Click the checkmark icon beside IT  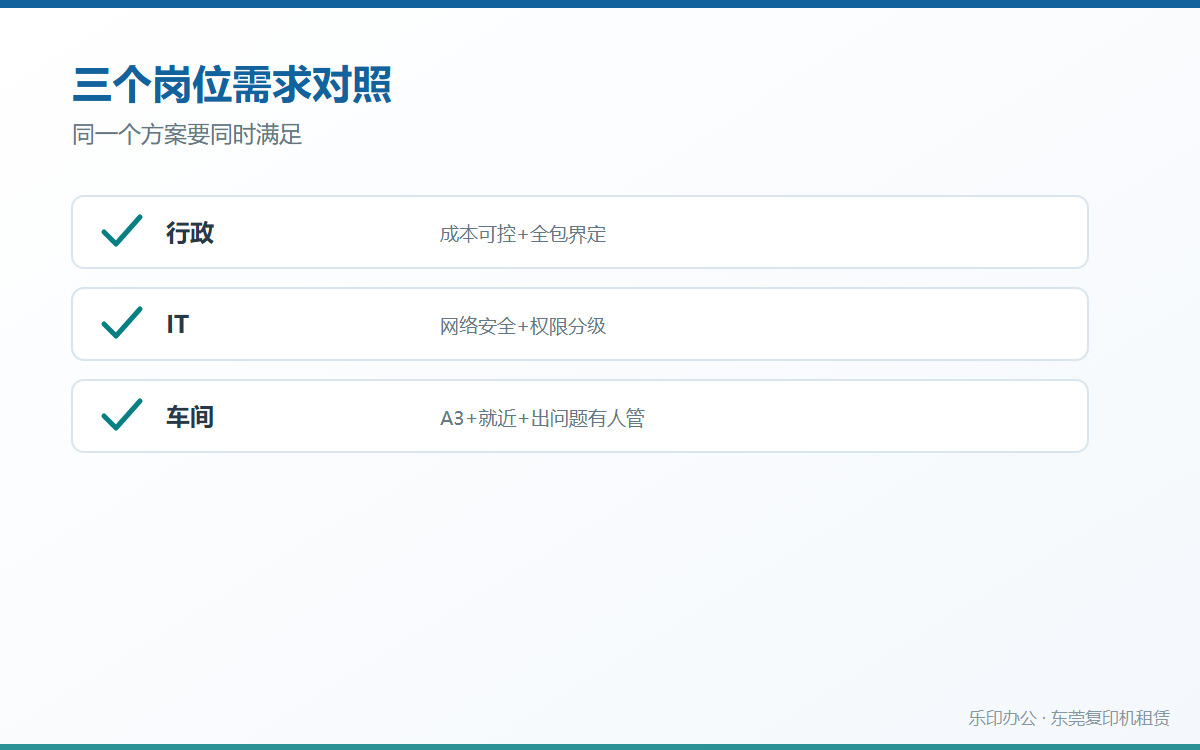point(122,324)
